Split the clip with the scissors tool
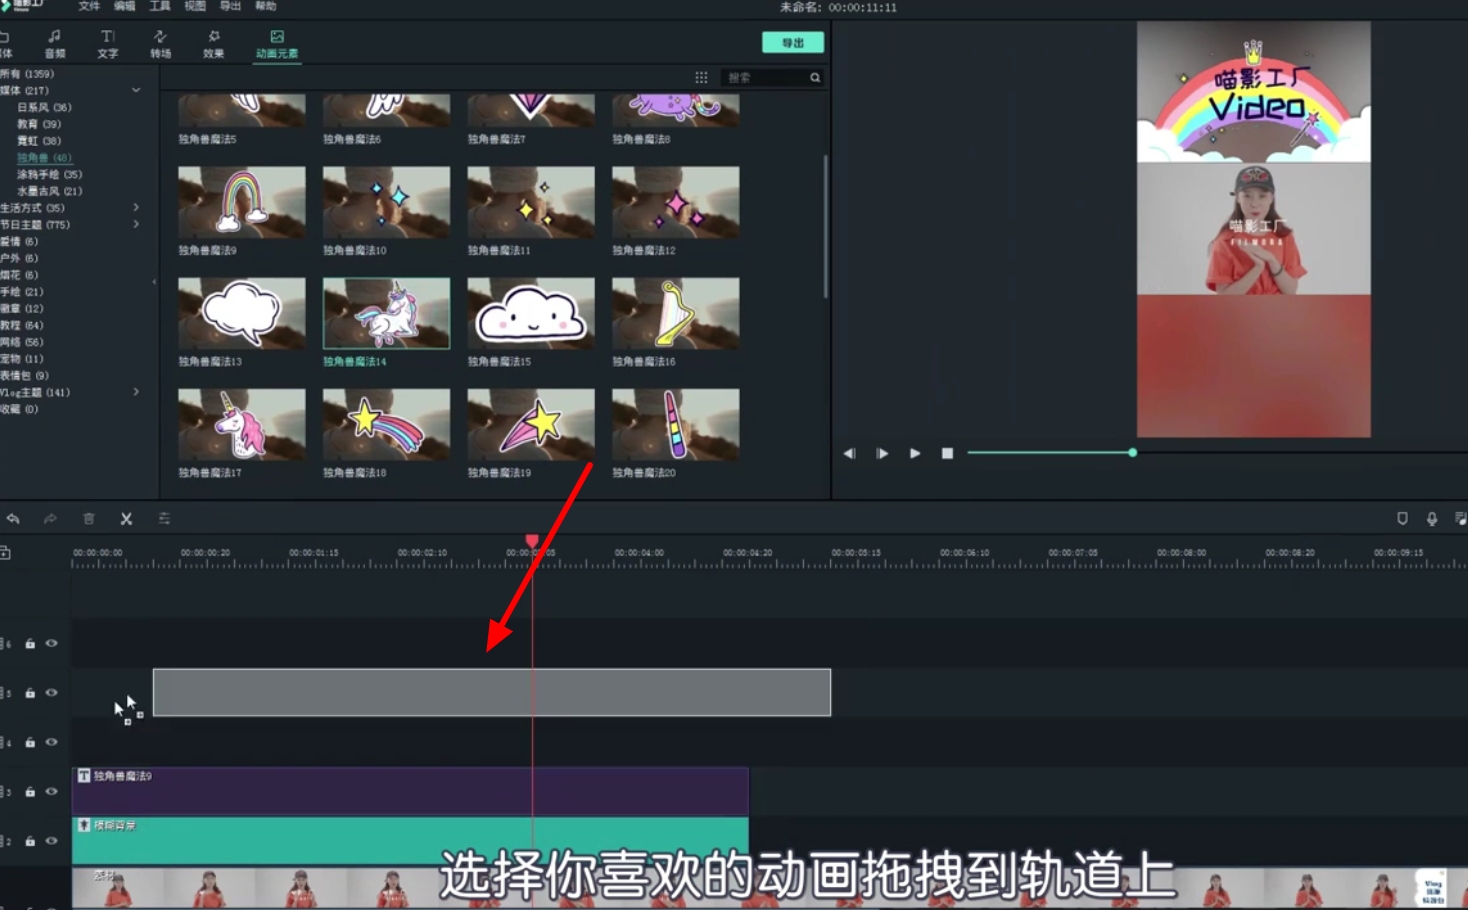 coord(126,518)
